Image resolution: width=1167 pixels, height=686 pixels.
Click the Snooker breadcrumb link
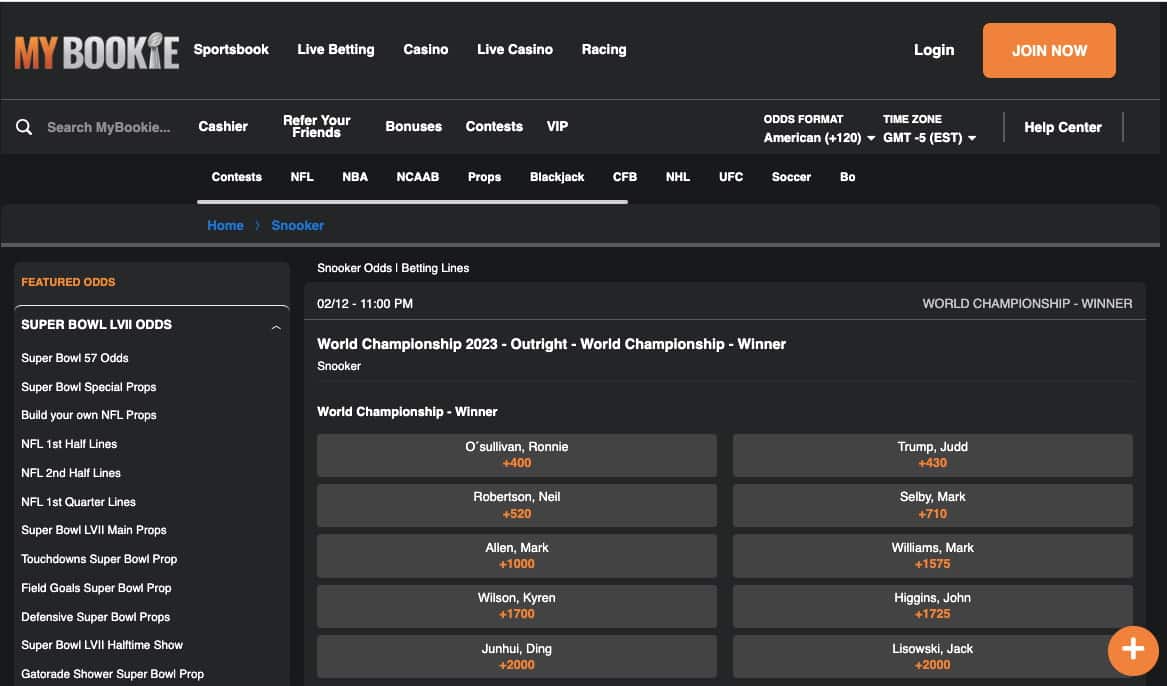click(298, 225)
